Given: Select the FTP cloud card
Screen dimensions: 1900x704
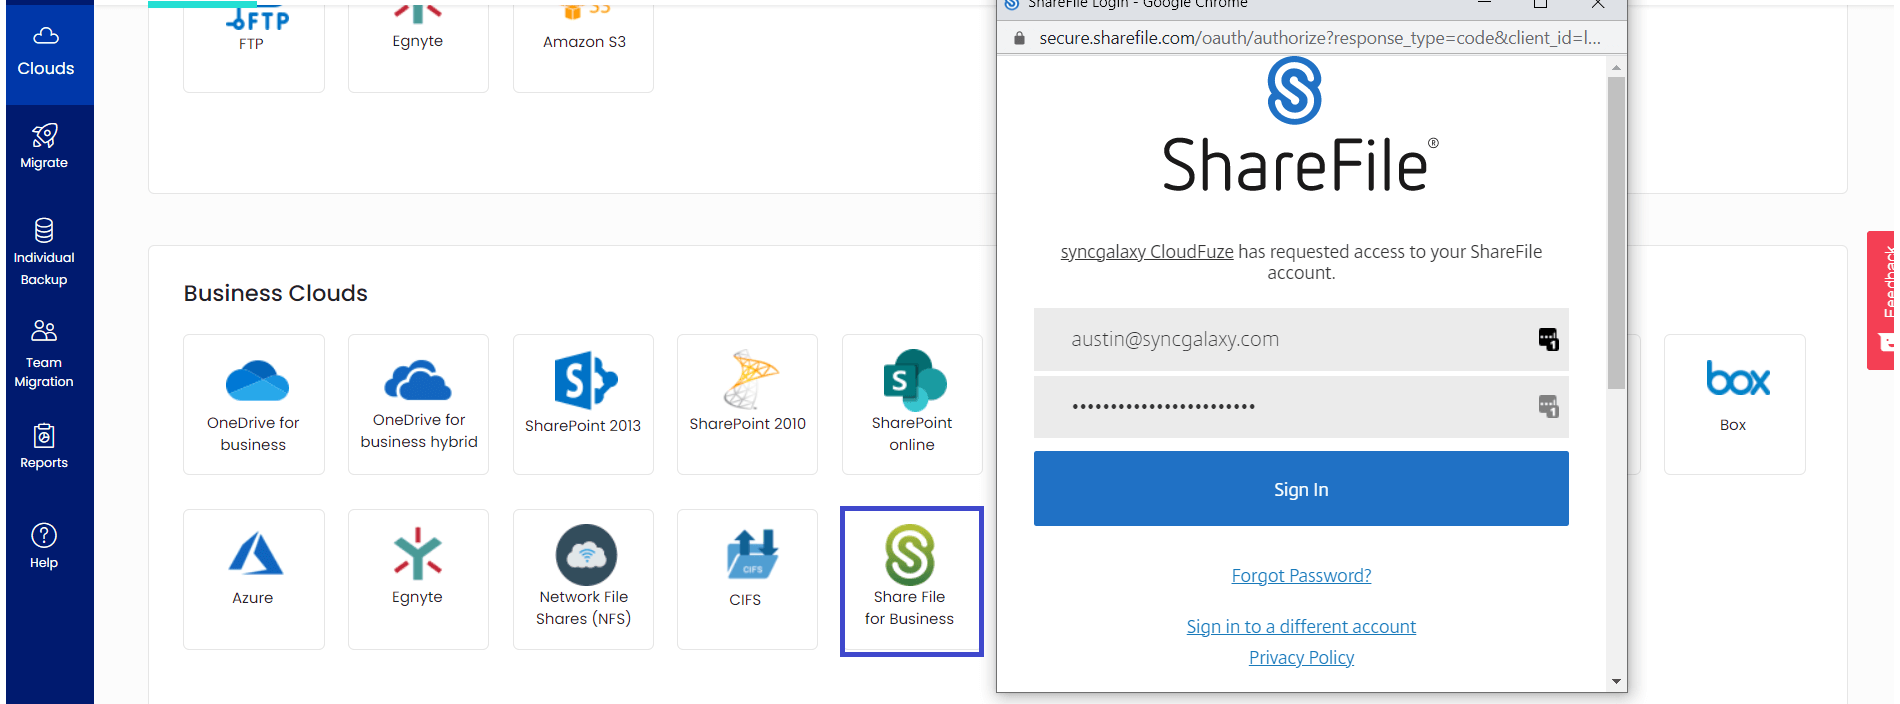Looking at the screenshot, I should 254,45.
